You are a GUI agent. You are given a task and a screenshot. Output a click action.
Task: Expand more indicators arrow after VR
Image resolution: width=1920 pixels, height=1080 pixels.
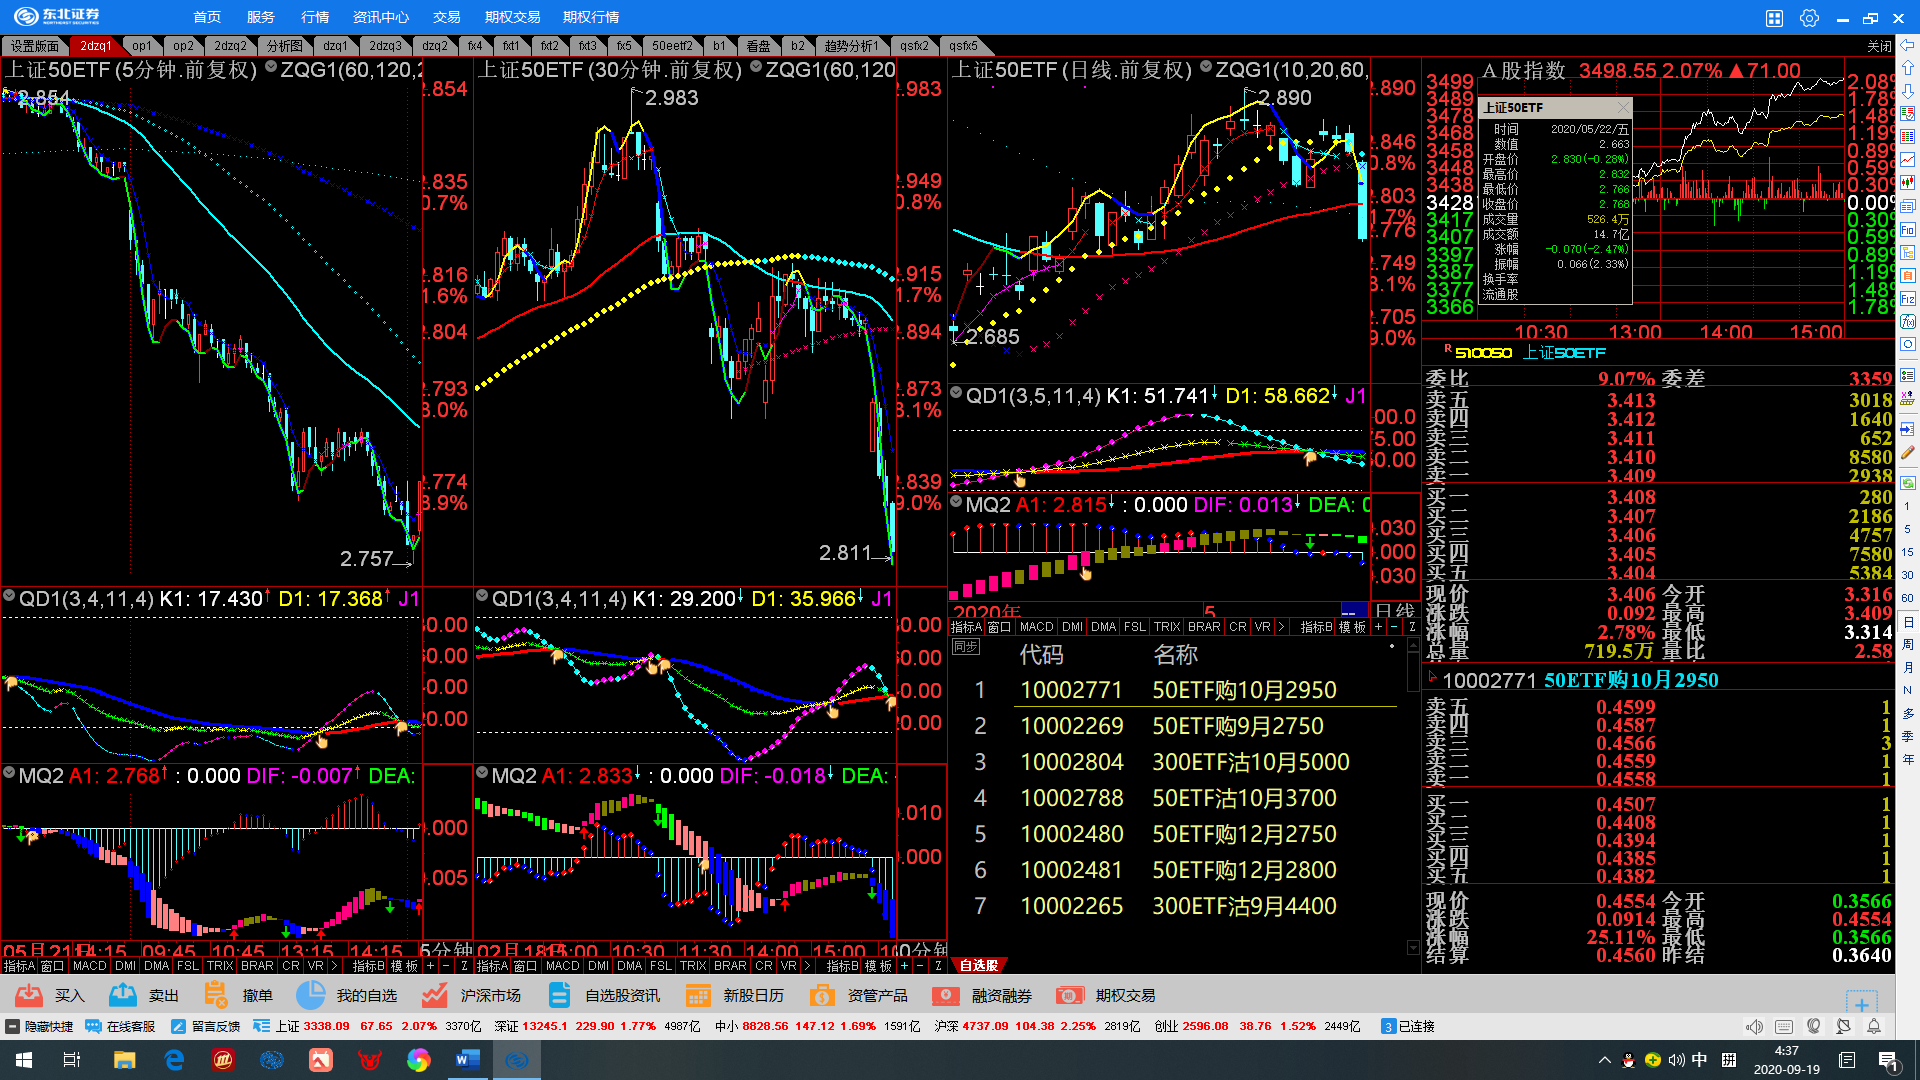[x=1281, y=627]
